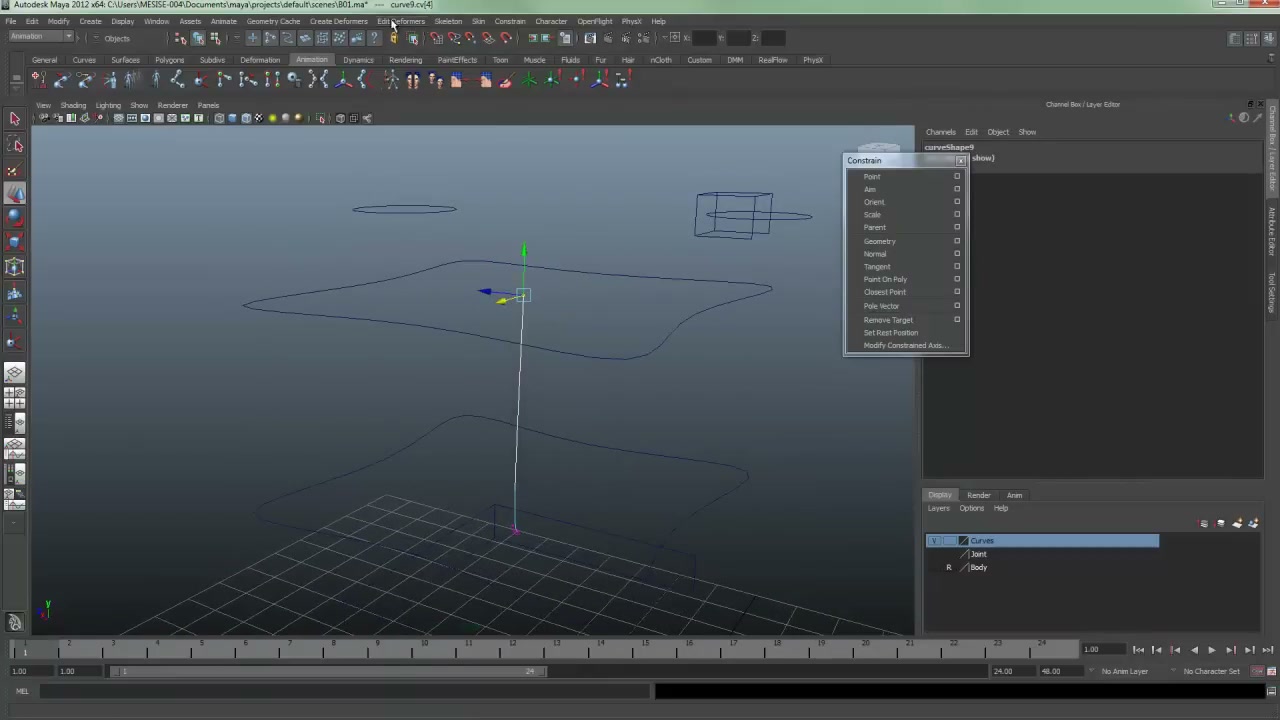Screen dimensions: 1280x720
Task: Open option box for Parent constraint
Action: [x=957, y=227]
